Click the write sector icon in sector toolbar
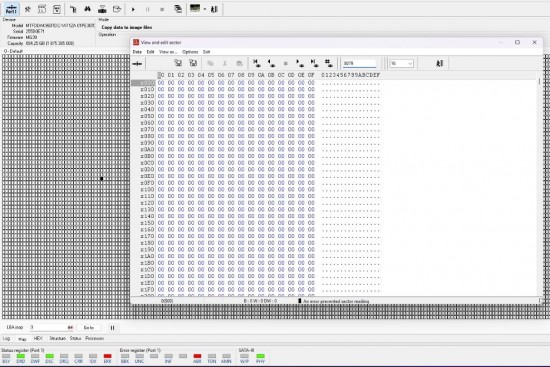 (193, 63)
